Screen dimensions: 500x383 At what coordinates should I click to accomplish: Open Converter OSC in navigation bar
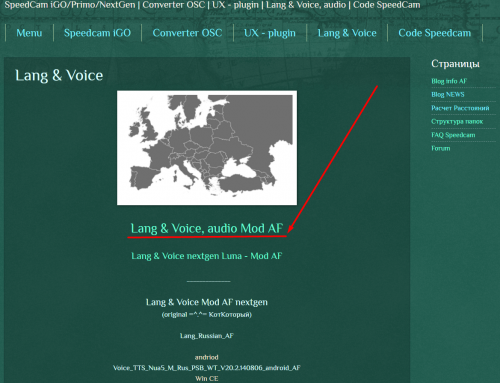(187, 33)
